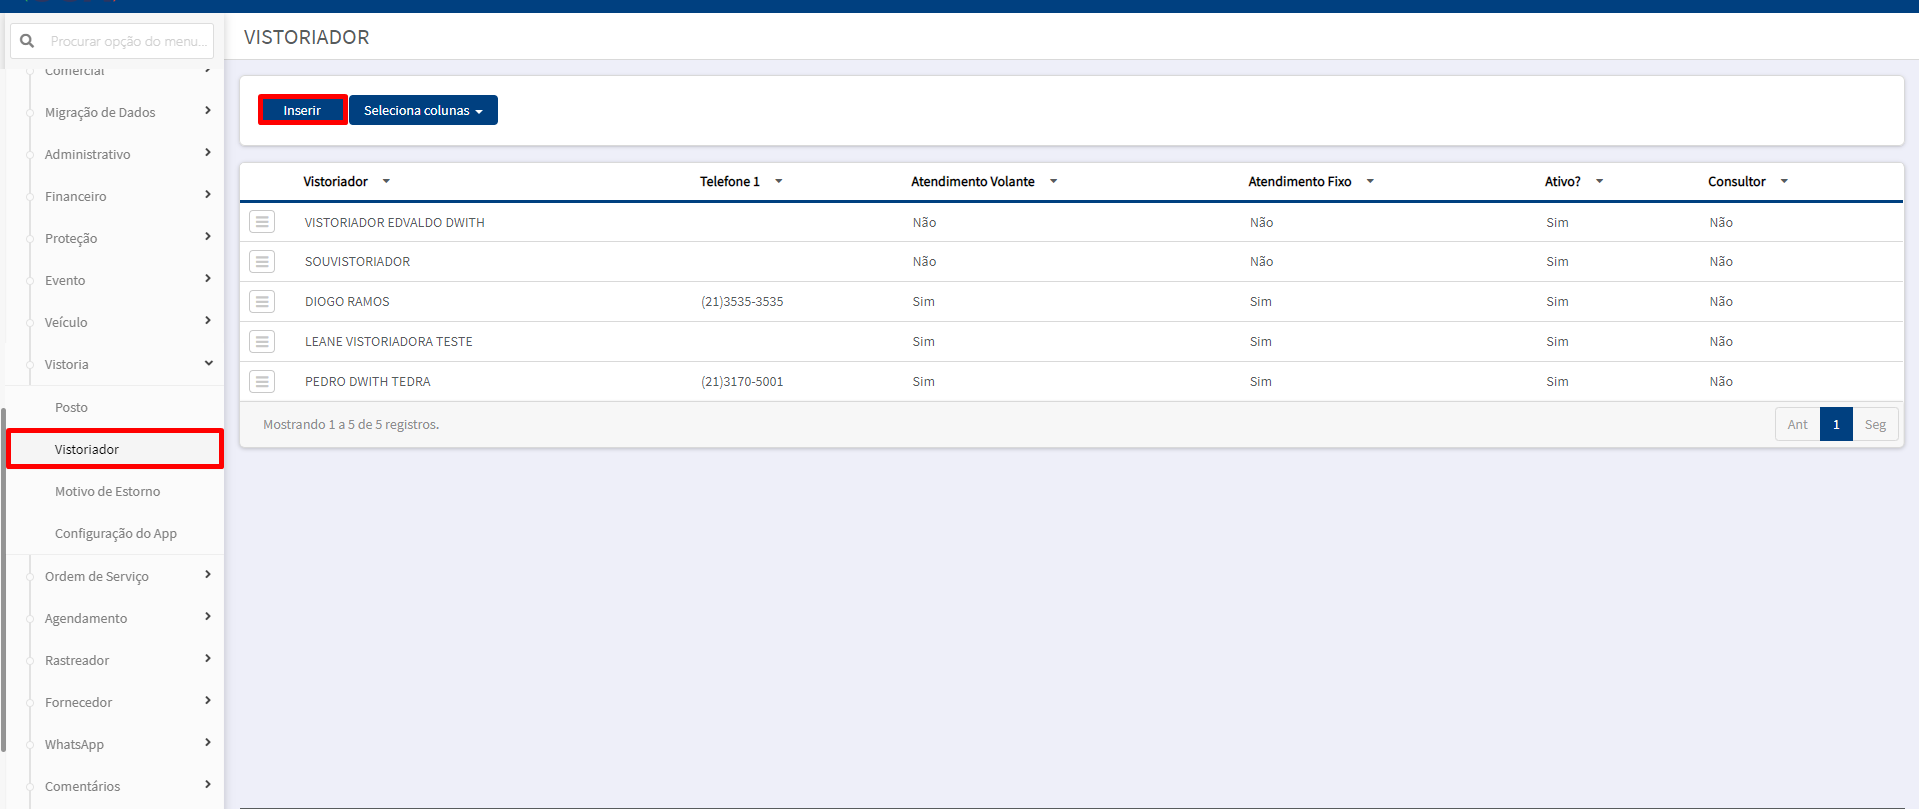The image size is (1919, 809).
Task: Select VISTORIADOR EDVALDO DWITH name cell
Action: 395,222
